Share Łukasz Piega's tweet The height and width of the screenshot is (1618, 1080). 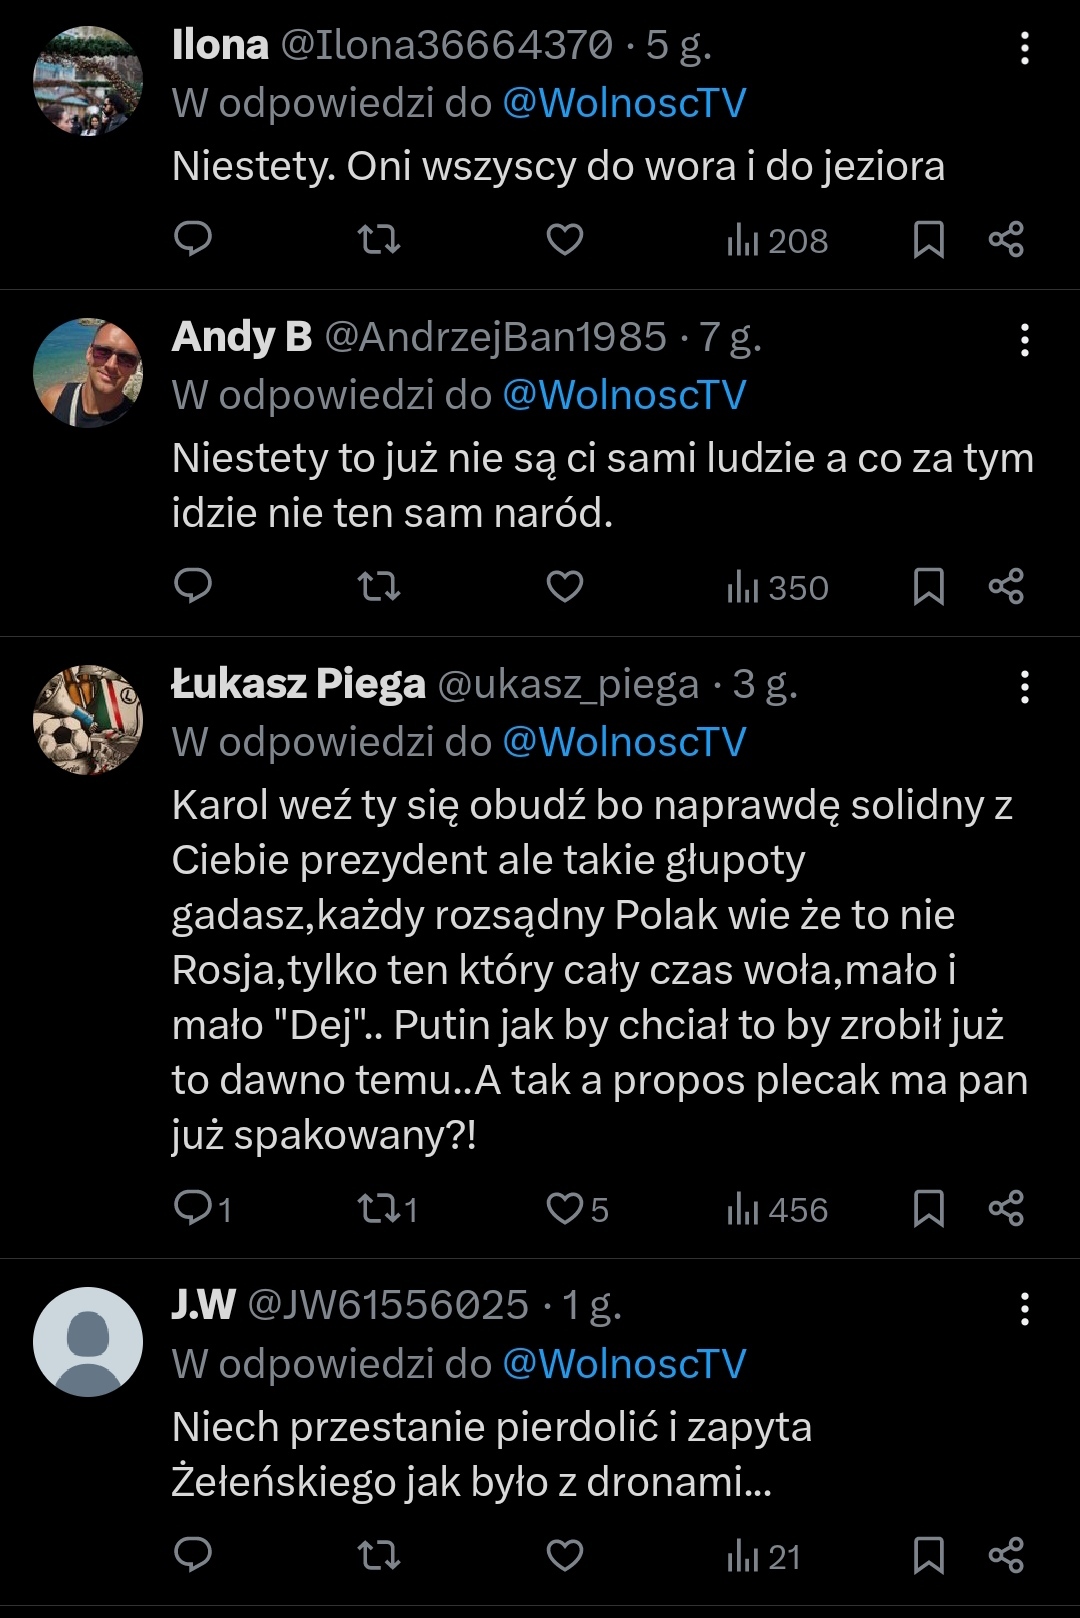(x=1006, y=1208)
